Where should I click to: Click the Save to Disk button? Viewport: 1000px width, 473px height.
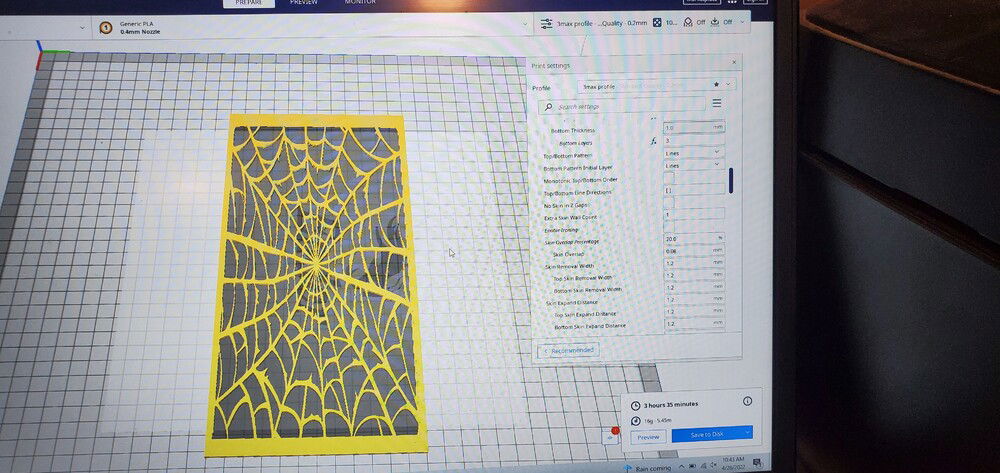tap(712, 433)
